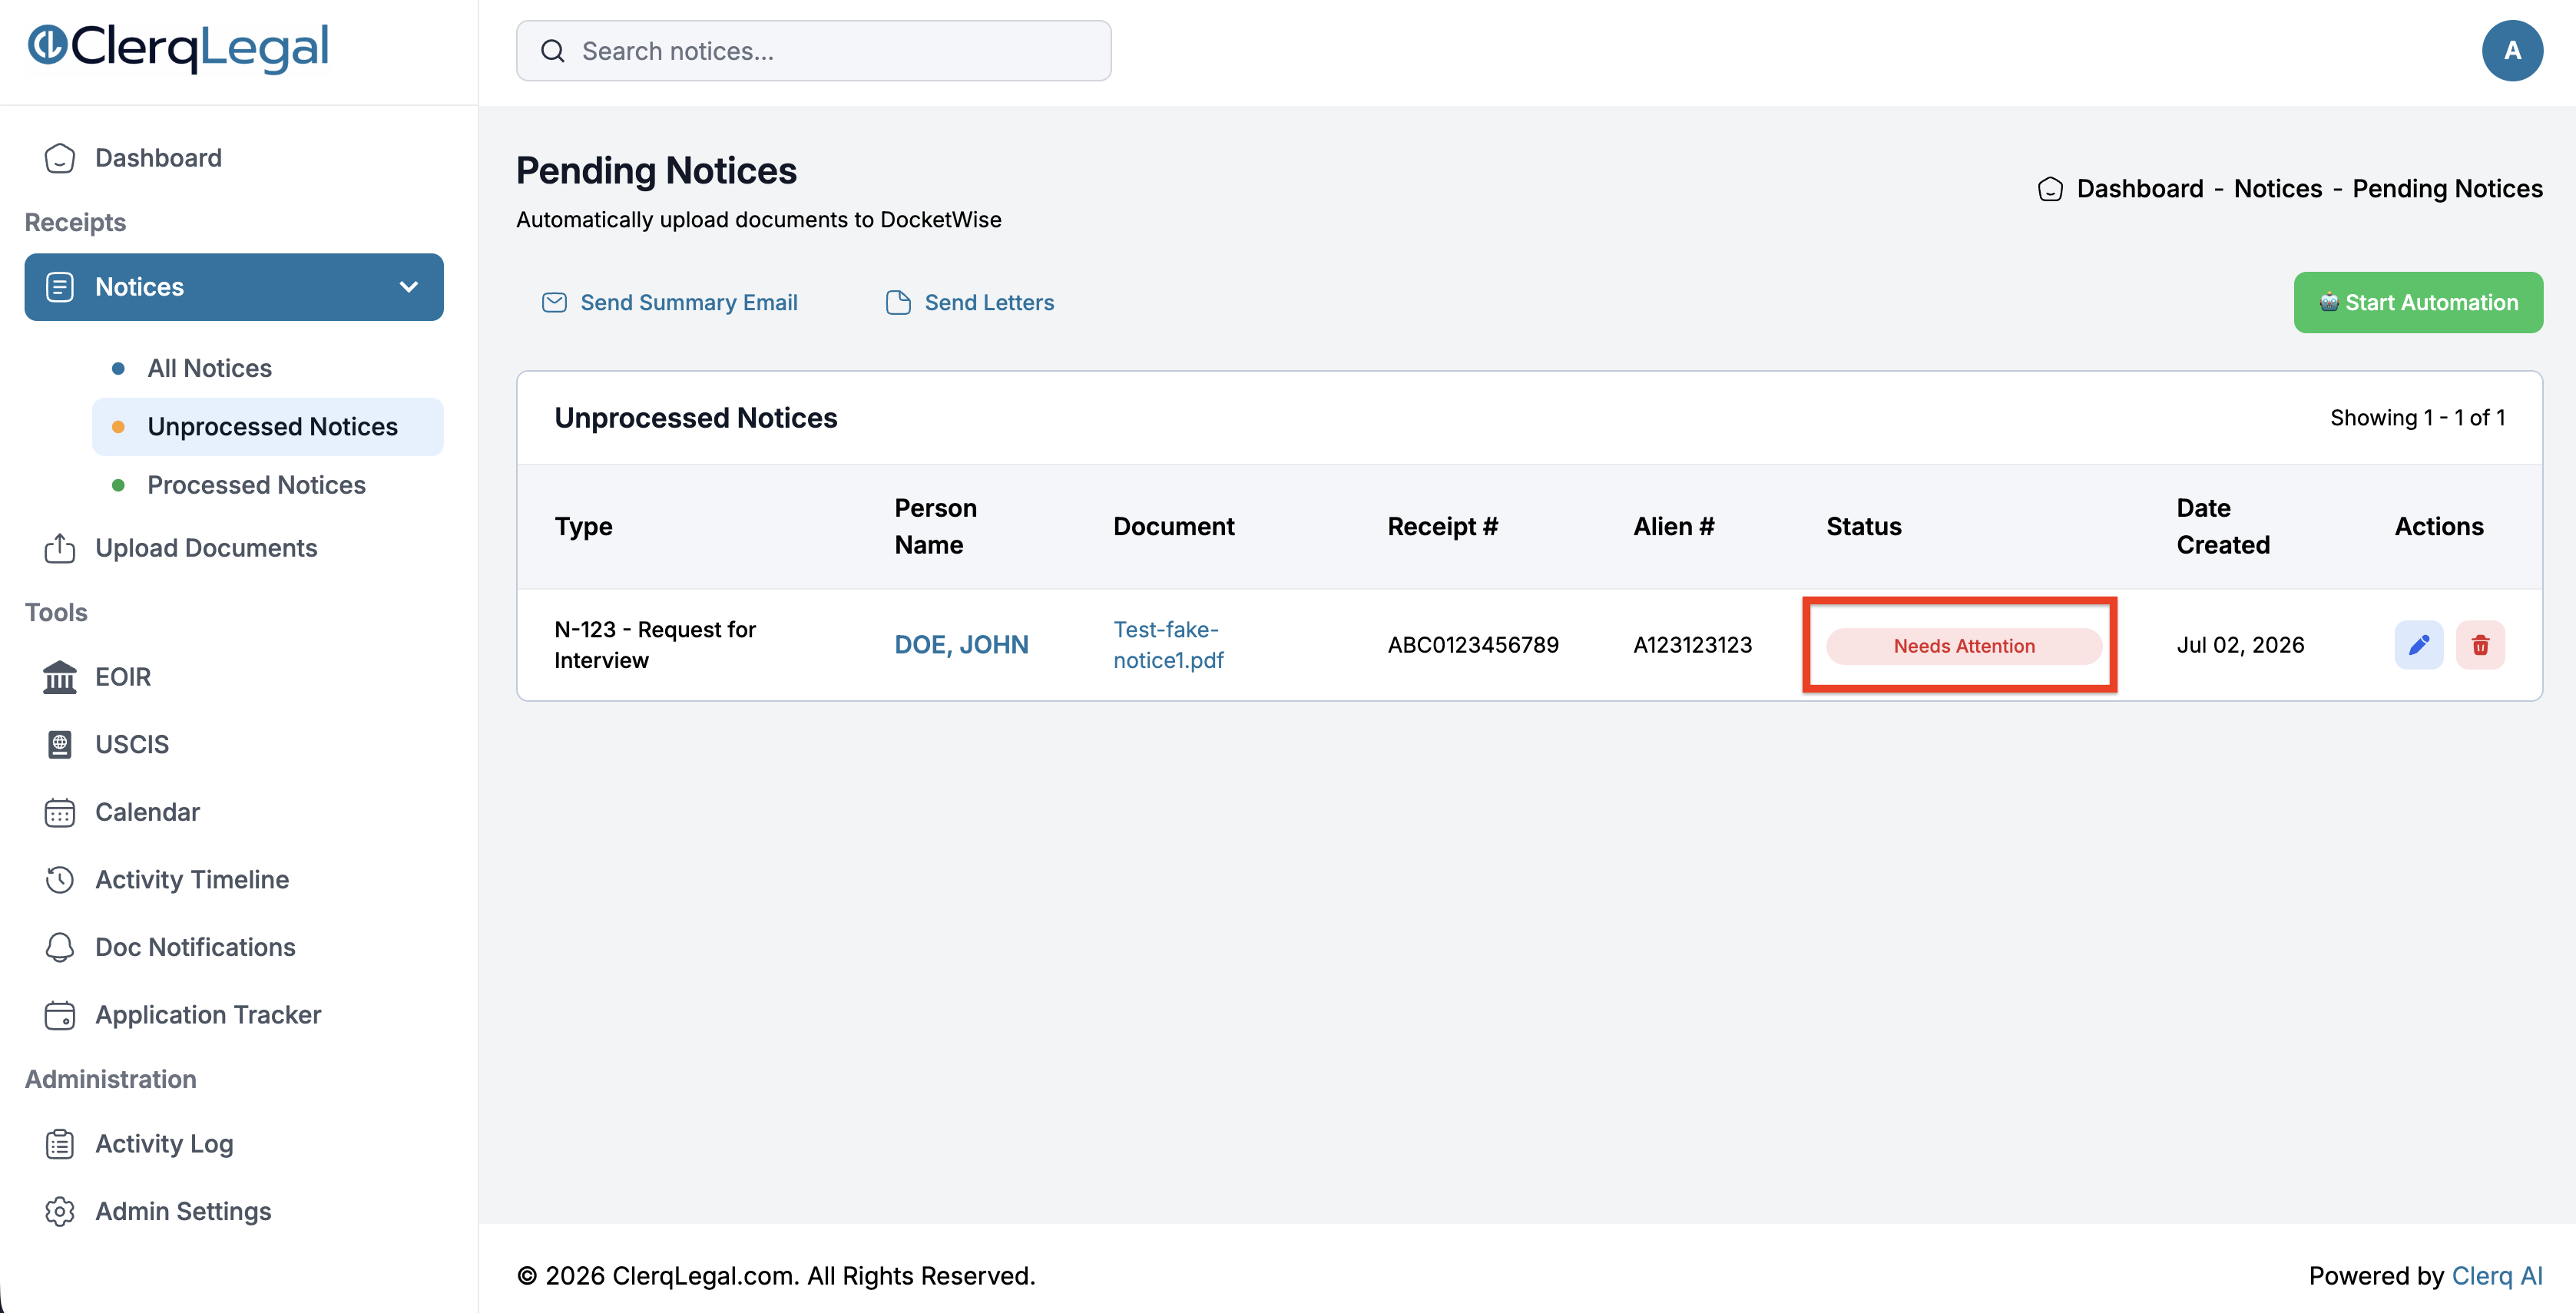Click the Send Summary Email envelope icon
The width and height of the screenshot is (2576, 1313).
pyautogui.click(x=554, y=303)
